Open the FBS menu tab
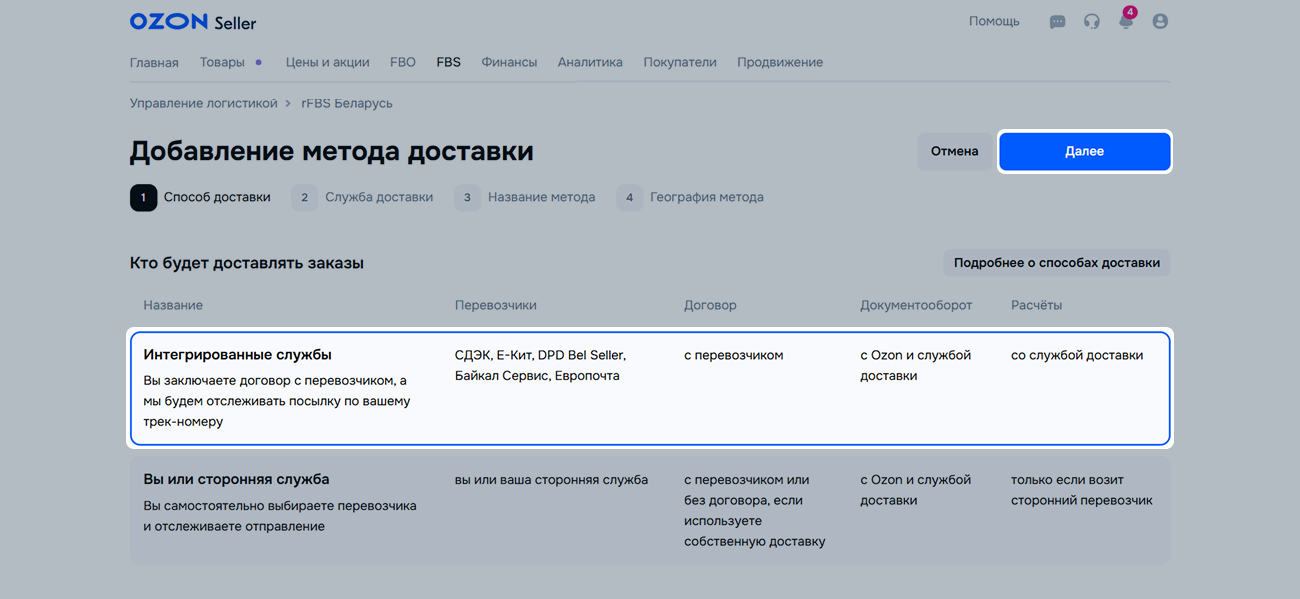Screen dimensions: 1300x599 [448, 62]
